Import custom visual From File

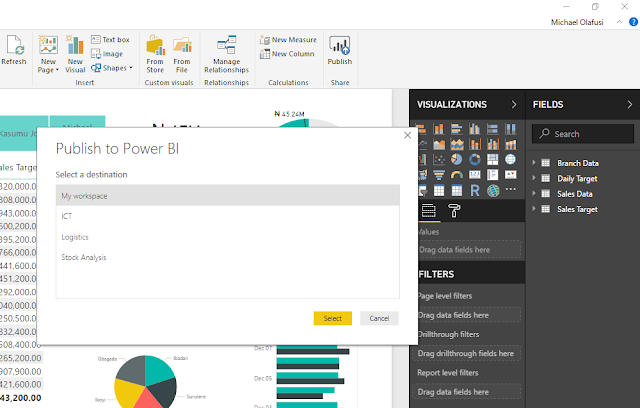pos(182,54)
